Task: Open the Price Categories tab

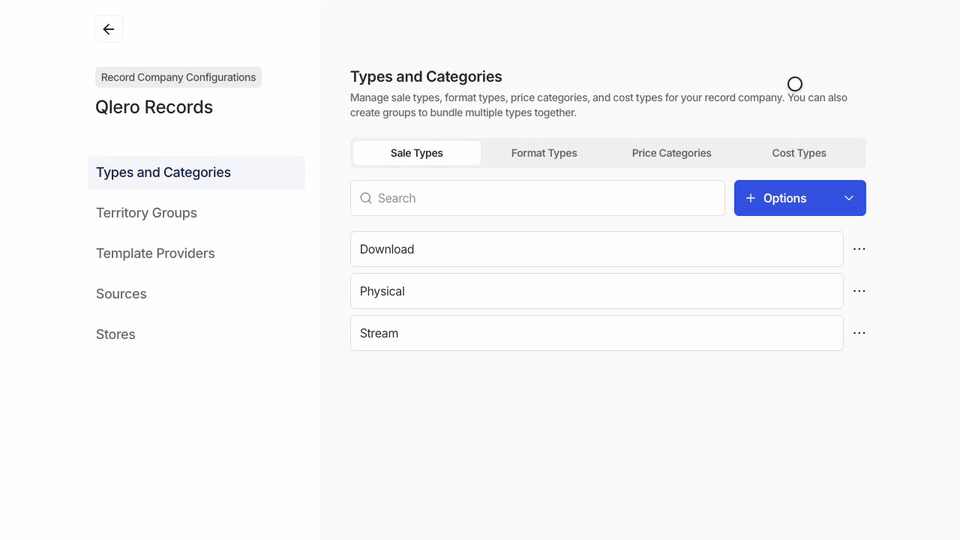Action: (x=671, y=153)
